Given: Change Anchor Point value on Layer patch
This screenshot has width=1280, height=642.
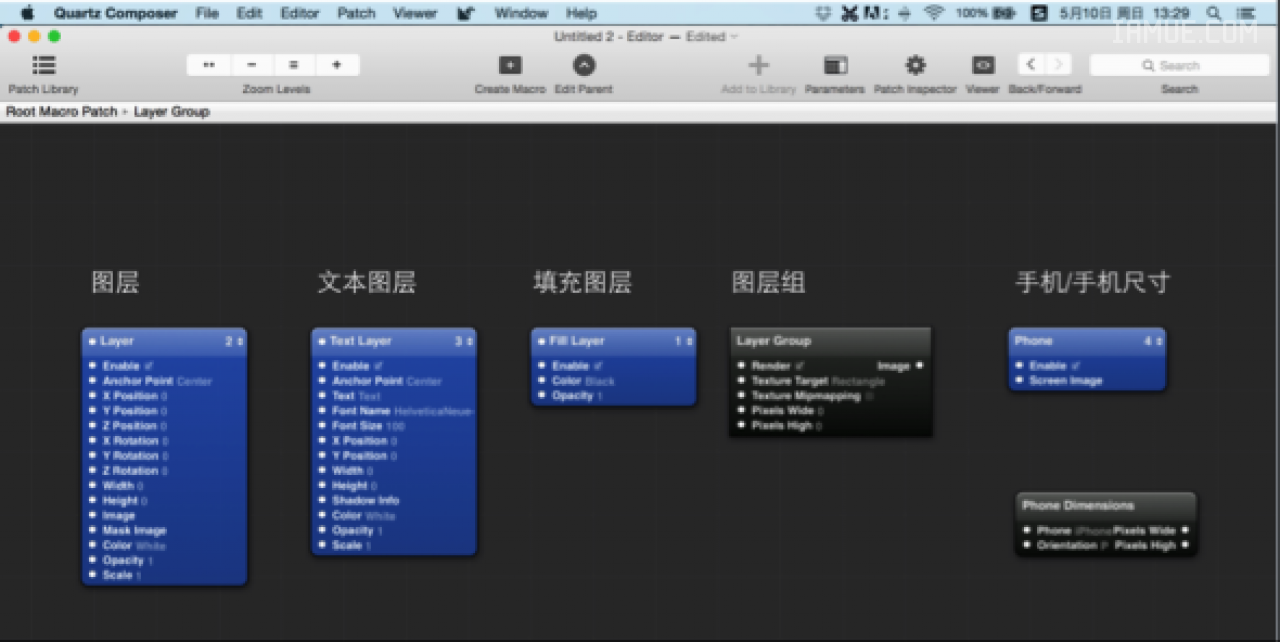Looking at the screenshot, I should click(195, 381).
